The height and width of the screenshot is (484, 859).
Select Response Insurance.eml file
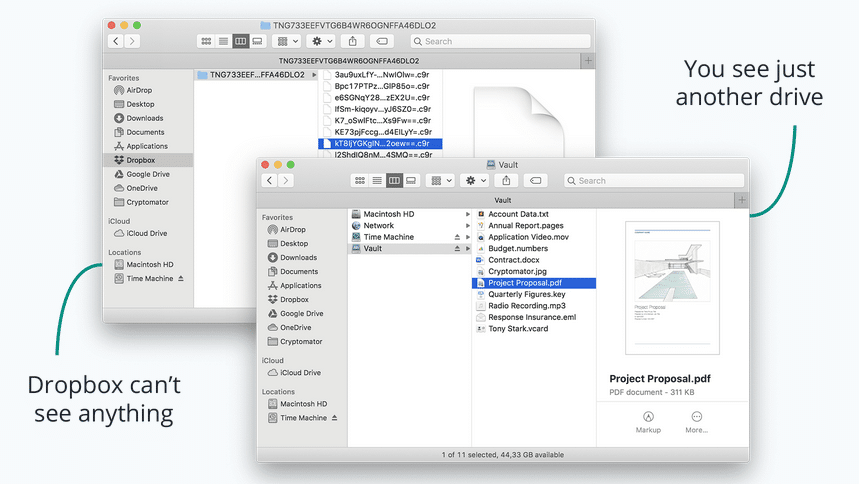click(534, 317)
